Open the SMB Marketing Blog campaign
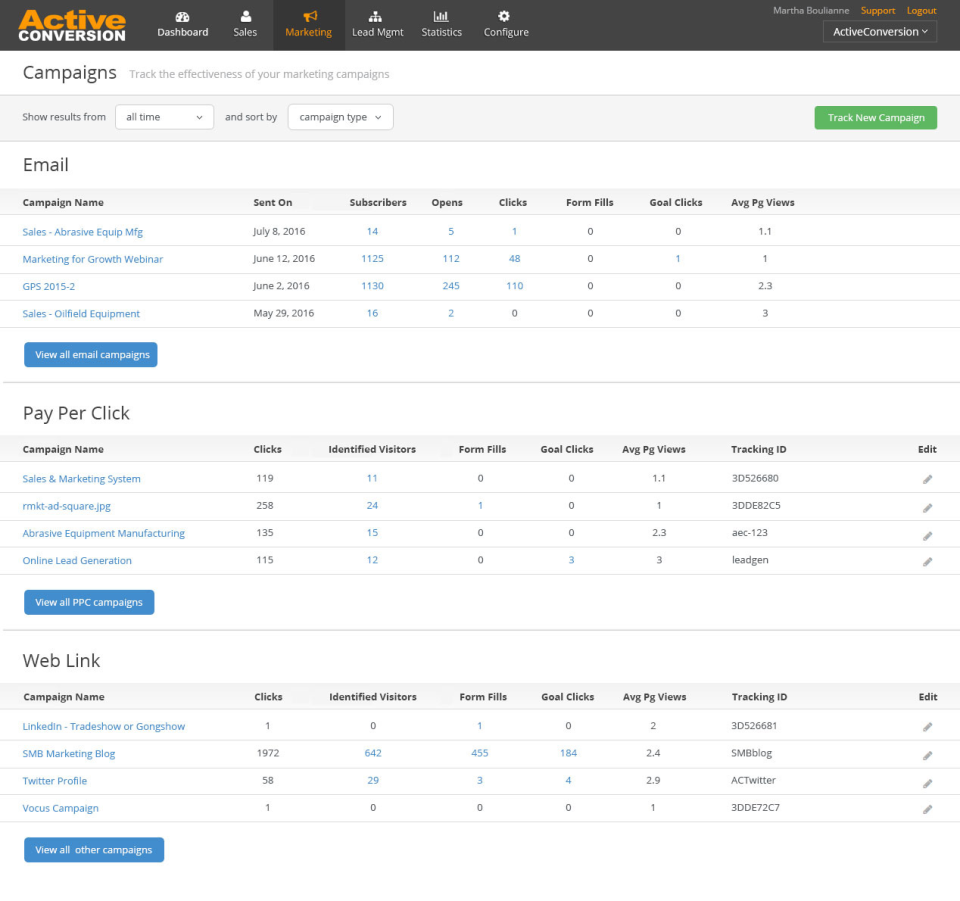 [x=68, y=753]
